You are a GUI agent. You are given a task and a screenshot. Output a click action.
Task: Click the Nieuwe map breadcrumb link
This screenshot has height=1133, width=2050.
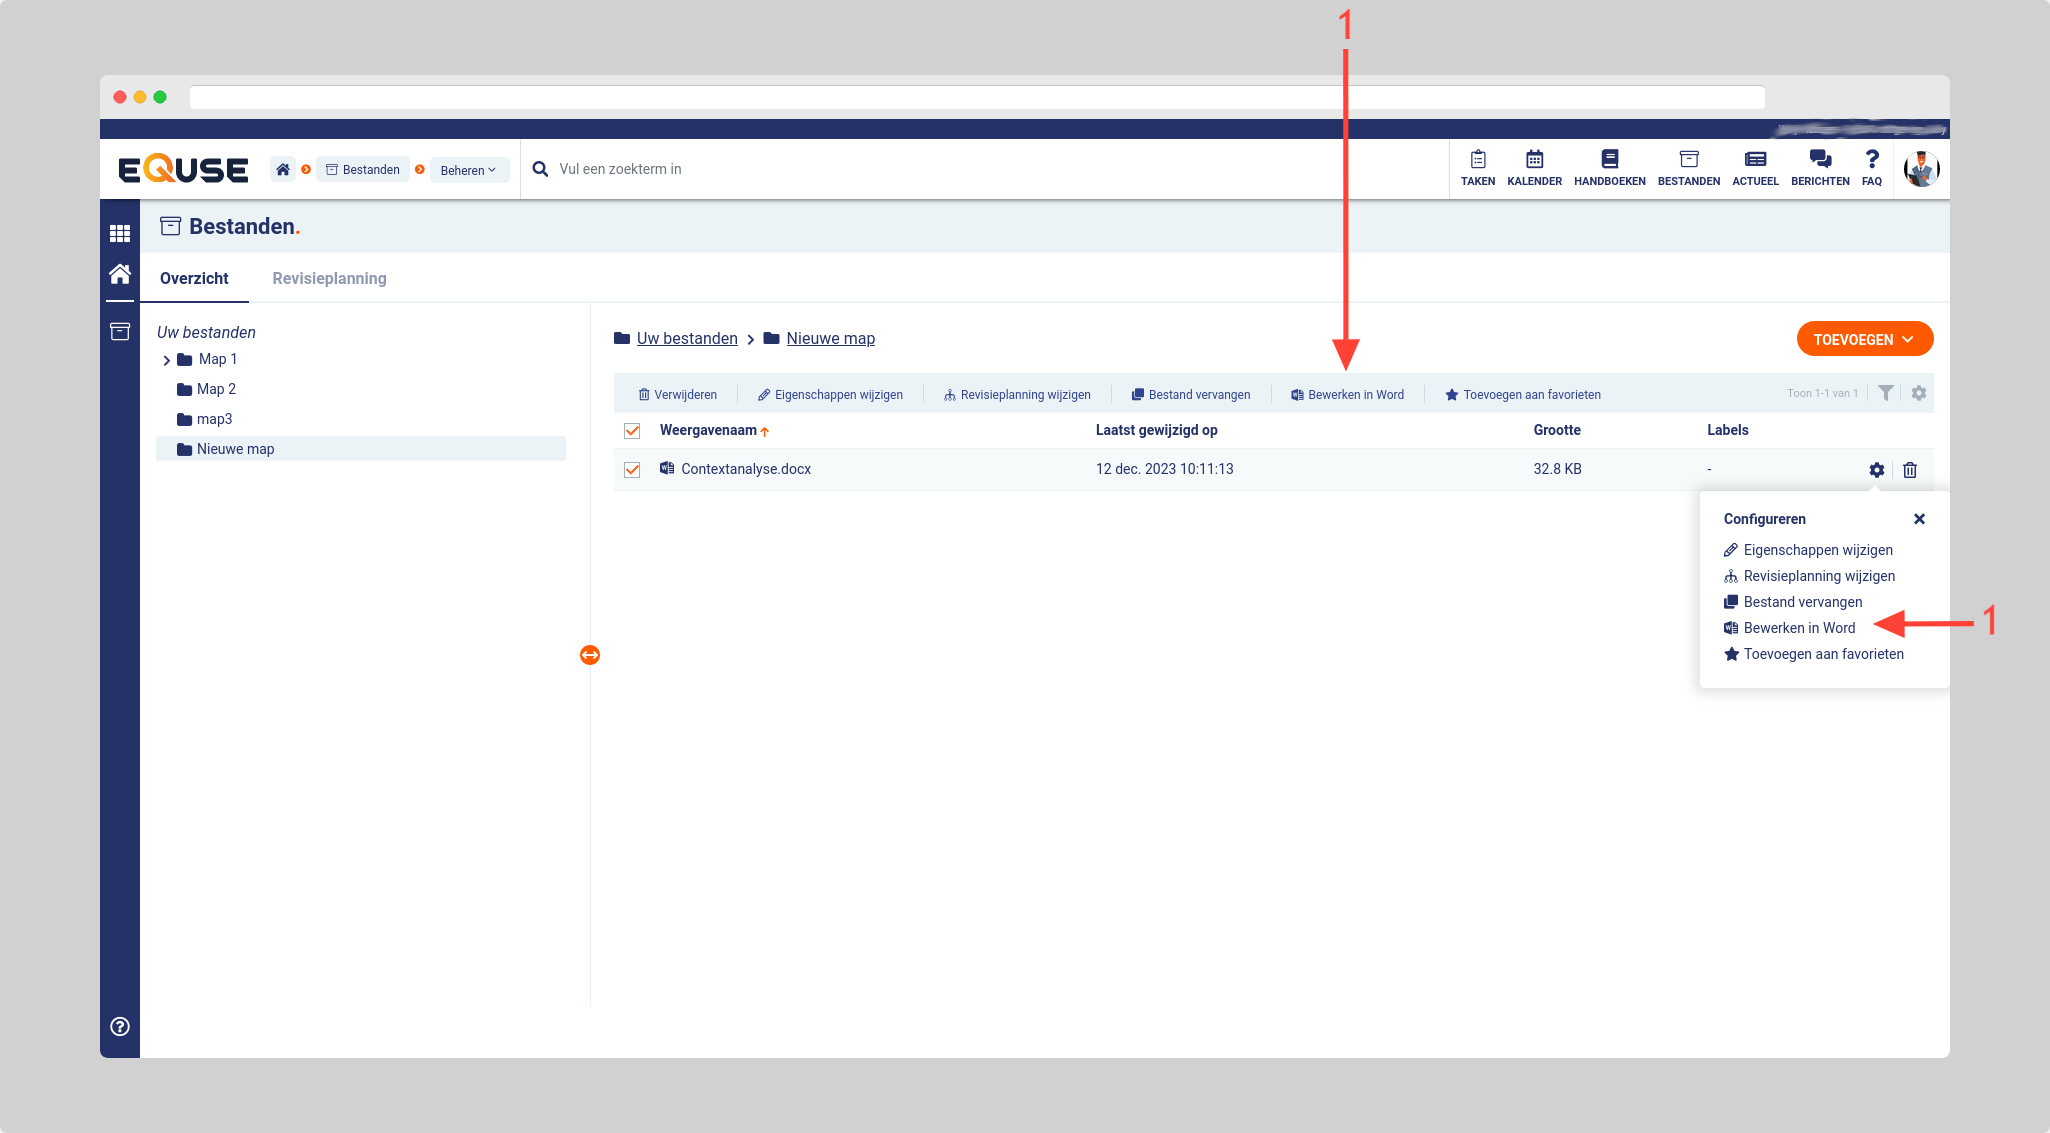coord(830,339)
